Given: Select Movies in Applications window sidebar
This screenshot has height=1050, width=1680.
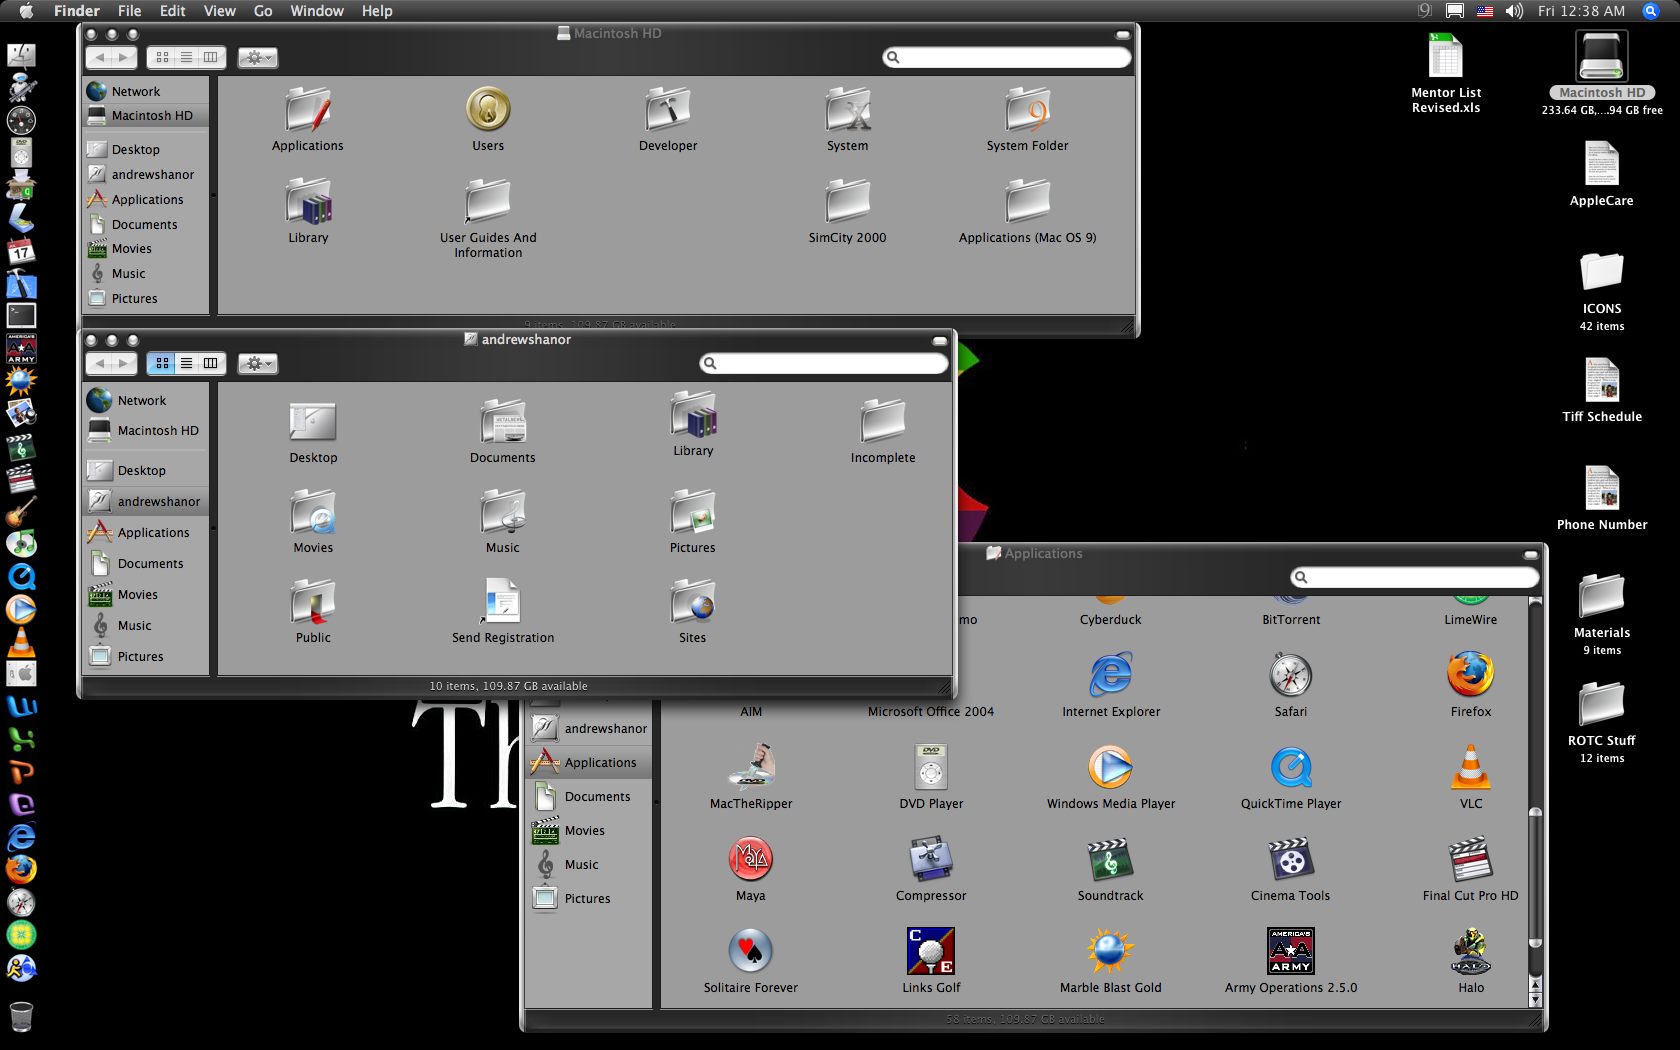Looking at the screenshot, I should point(590,830).
